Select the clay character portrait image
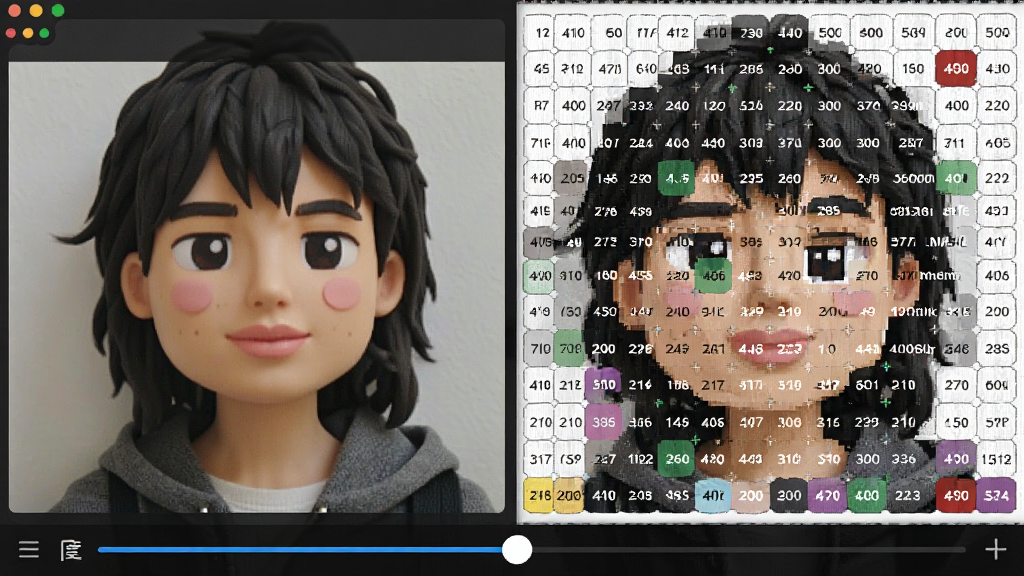1024x576 pixels. pyautogui.click(x=257, y=287)
